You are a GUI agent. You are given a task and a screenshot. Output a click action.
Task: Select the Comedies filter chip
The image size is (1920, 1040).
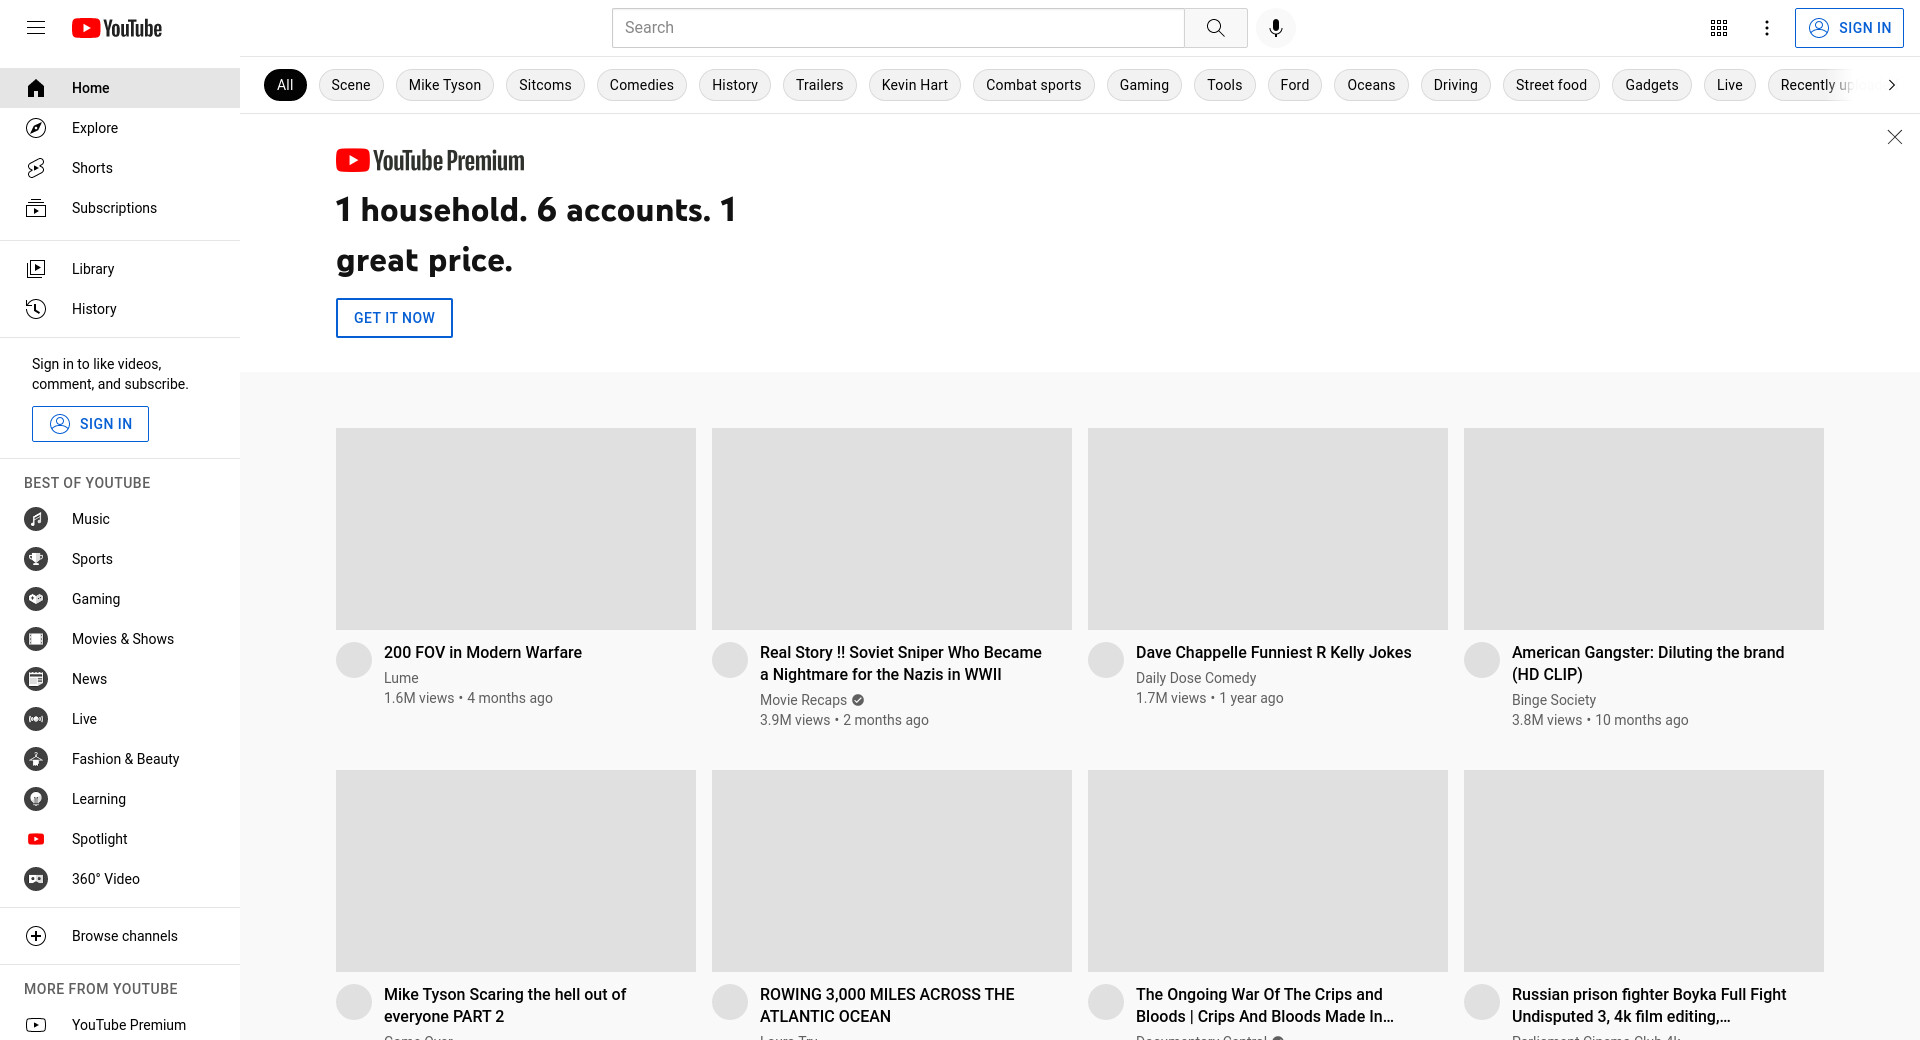[x=642, y=85]
